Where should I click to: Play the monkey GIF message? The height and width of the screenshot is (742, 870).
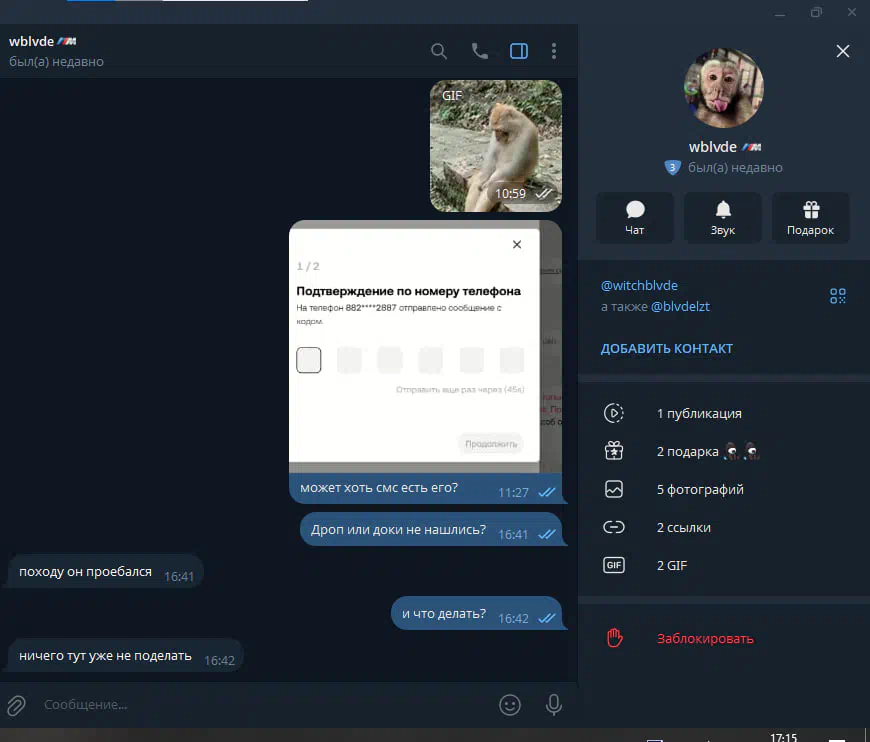(495, 146)
